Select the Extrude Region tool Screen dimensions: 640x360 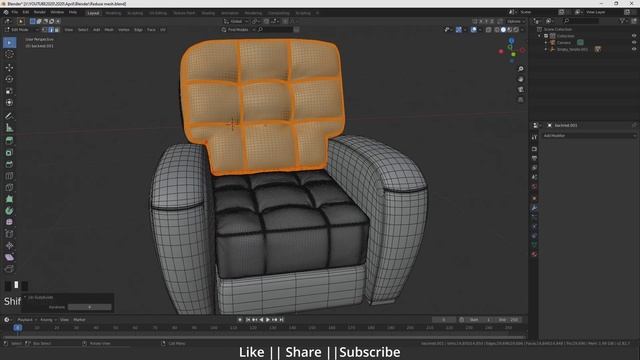click(9, 141)
